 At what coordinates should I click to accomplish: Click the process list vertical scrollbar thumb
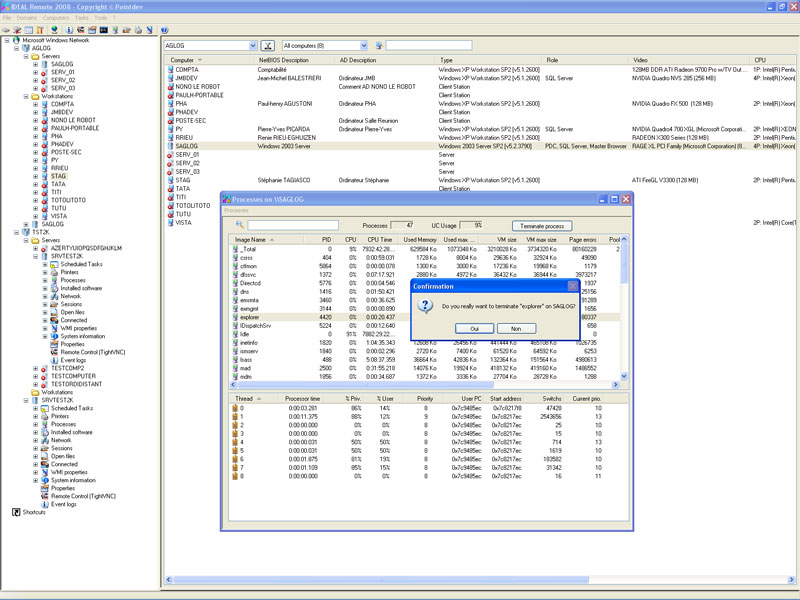point(624,264)
